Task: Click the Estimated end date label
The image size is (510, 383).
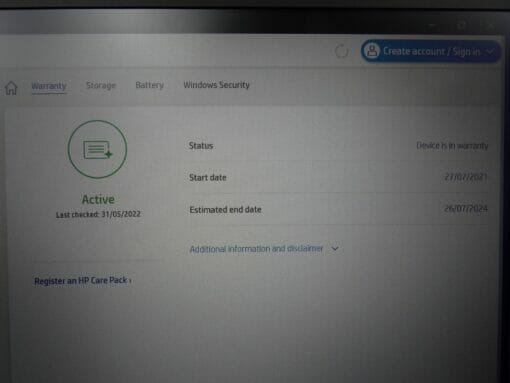Action: [225, 210]
